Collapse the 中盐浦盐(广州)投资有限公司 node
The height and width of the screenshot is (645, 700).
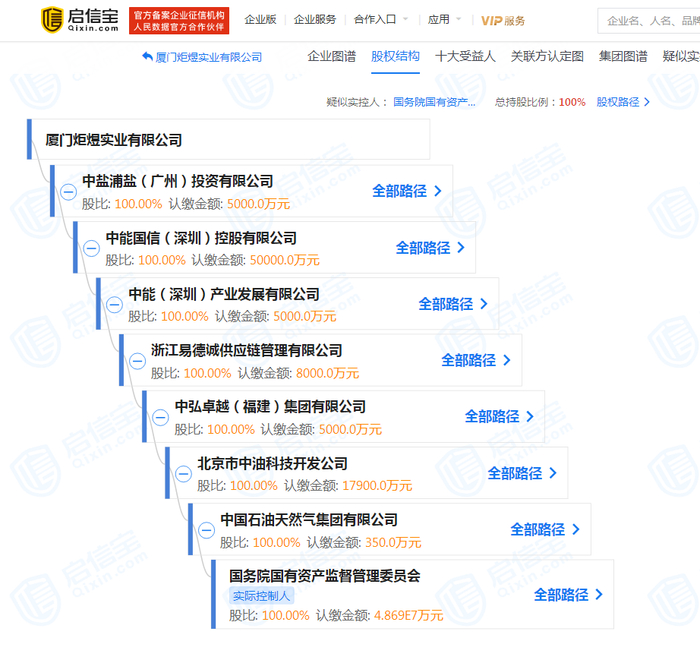(68, 192)
